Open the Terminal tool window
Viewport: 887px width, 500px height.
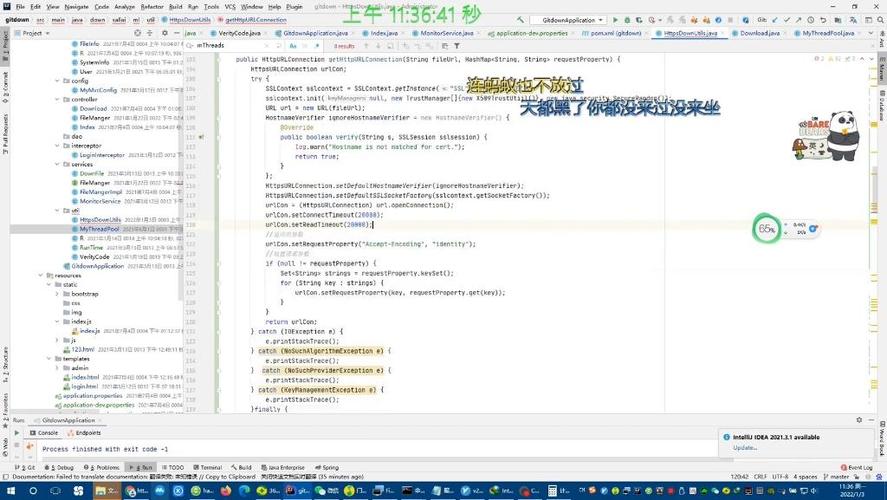[x=208, y=468]
